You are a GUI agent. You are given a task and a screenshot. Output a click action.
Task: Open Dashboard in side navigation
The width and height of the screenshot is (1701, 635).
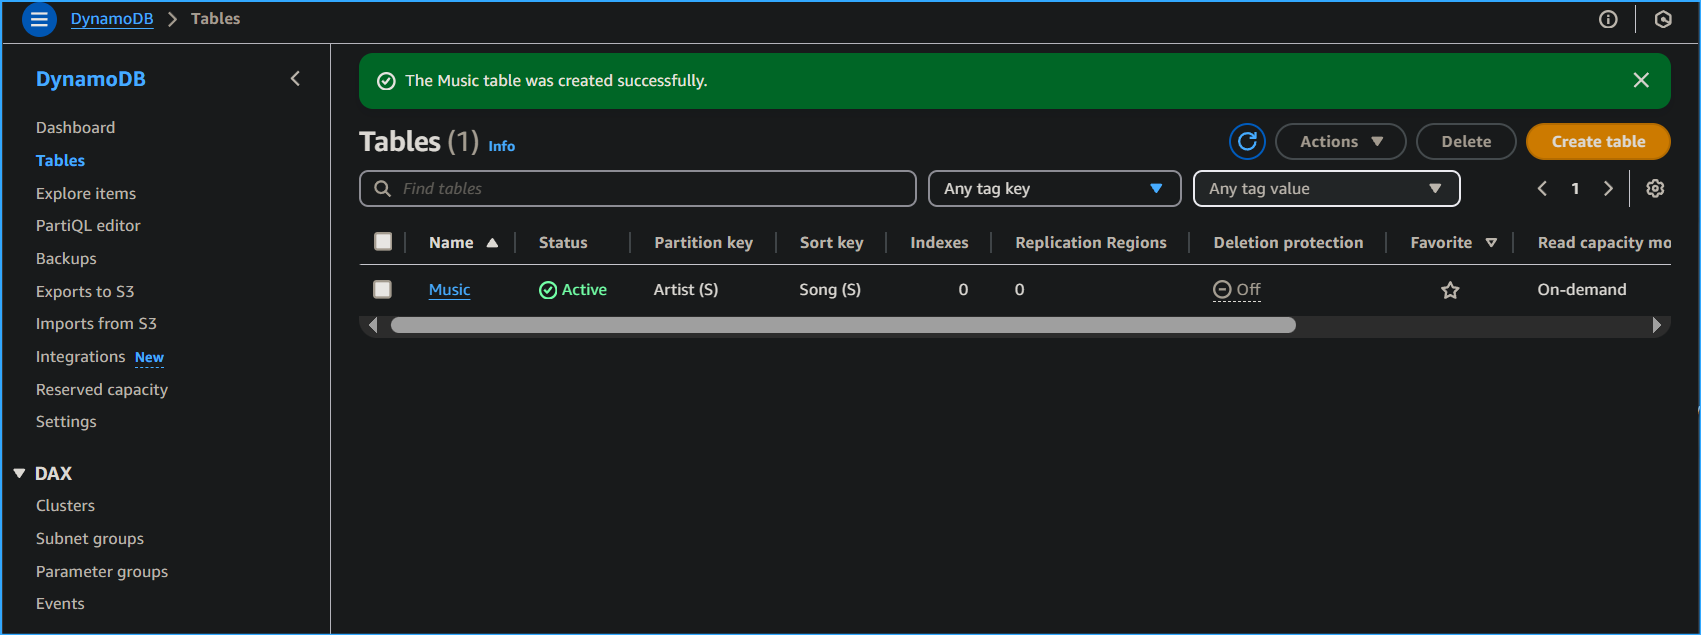(x=75, y=128)
